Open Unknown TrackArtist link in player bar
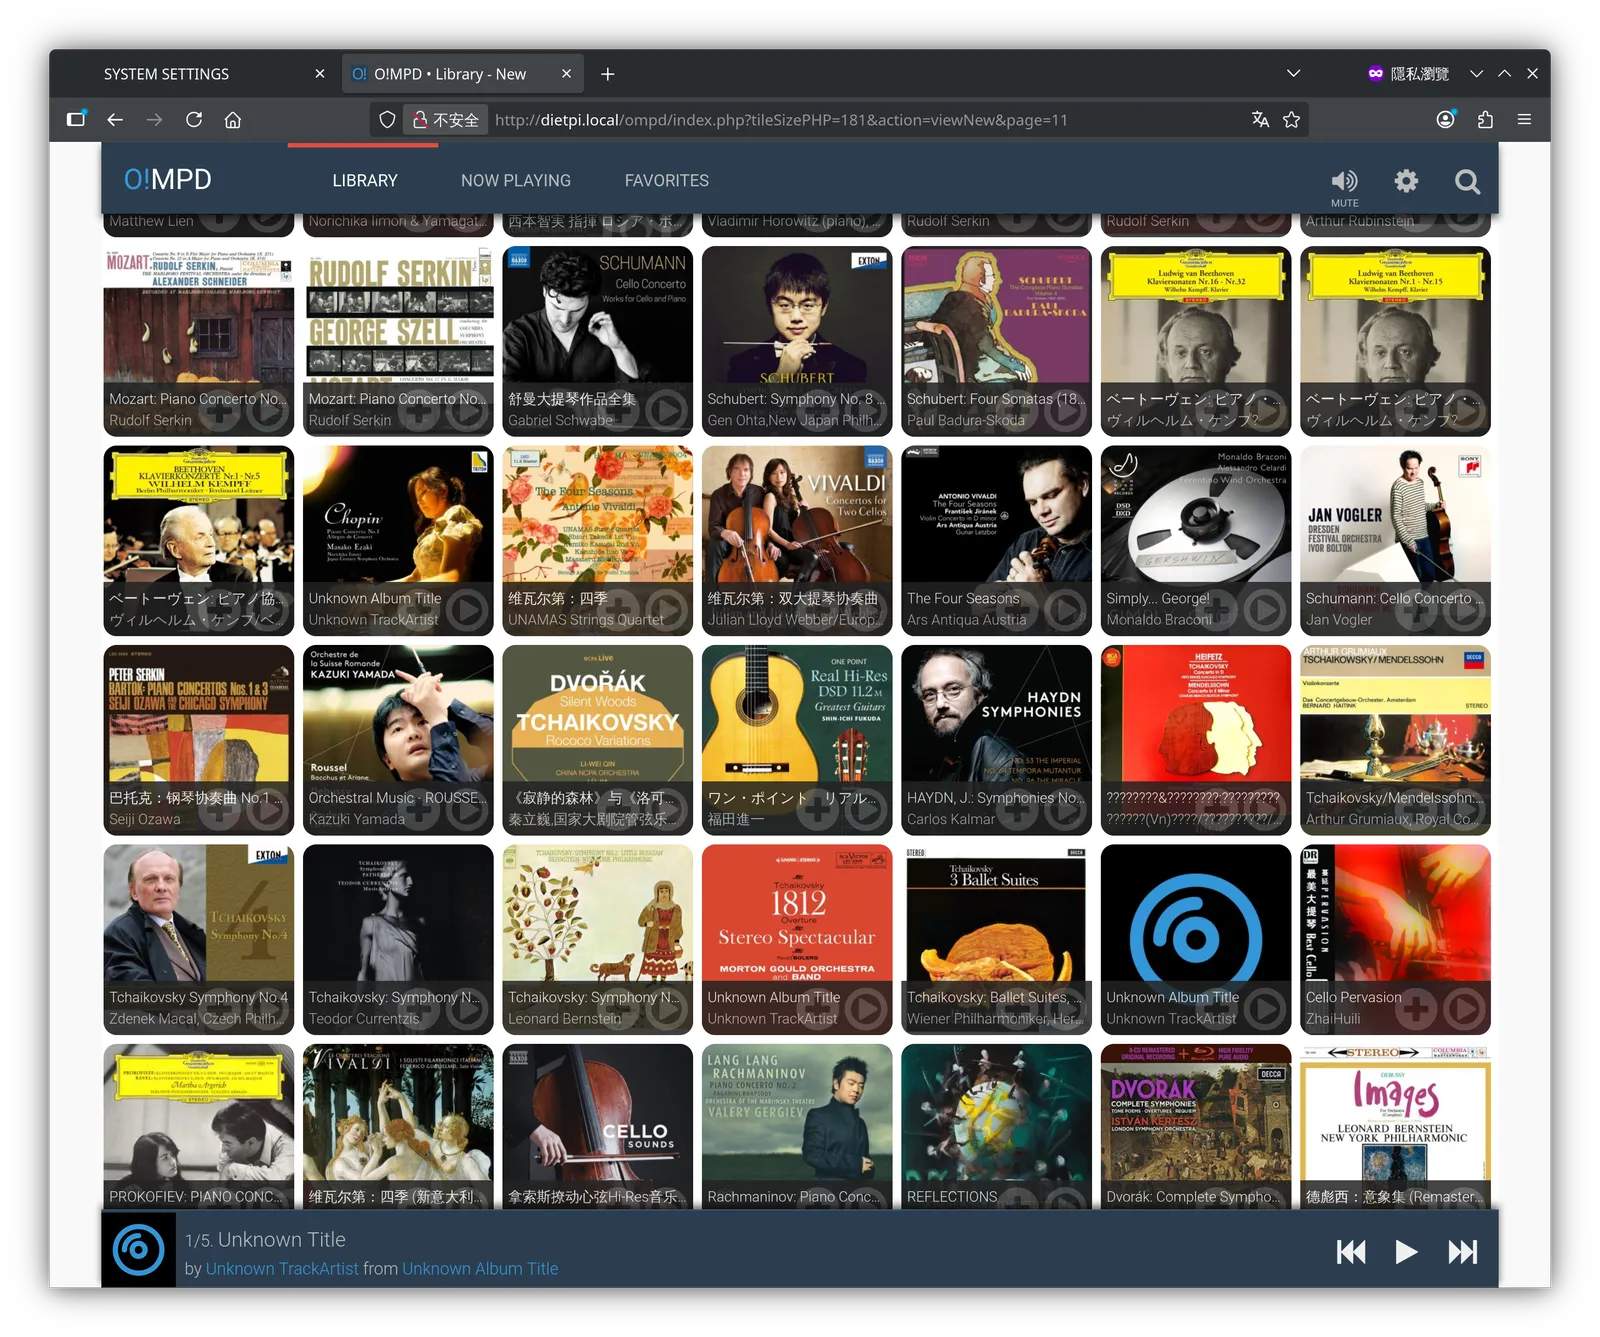 tap(282, 1269)
